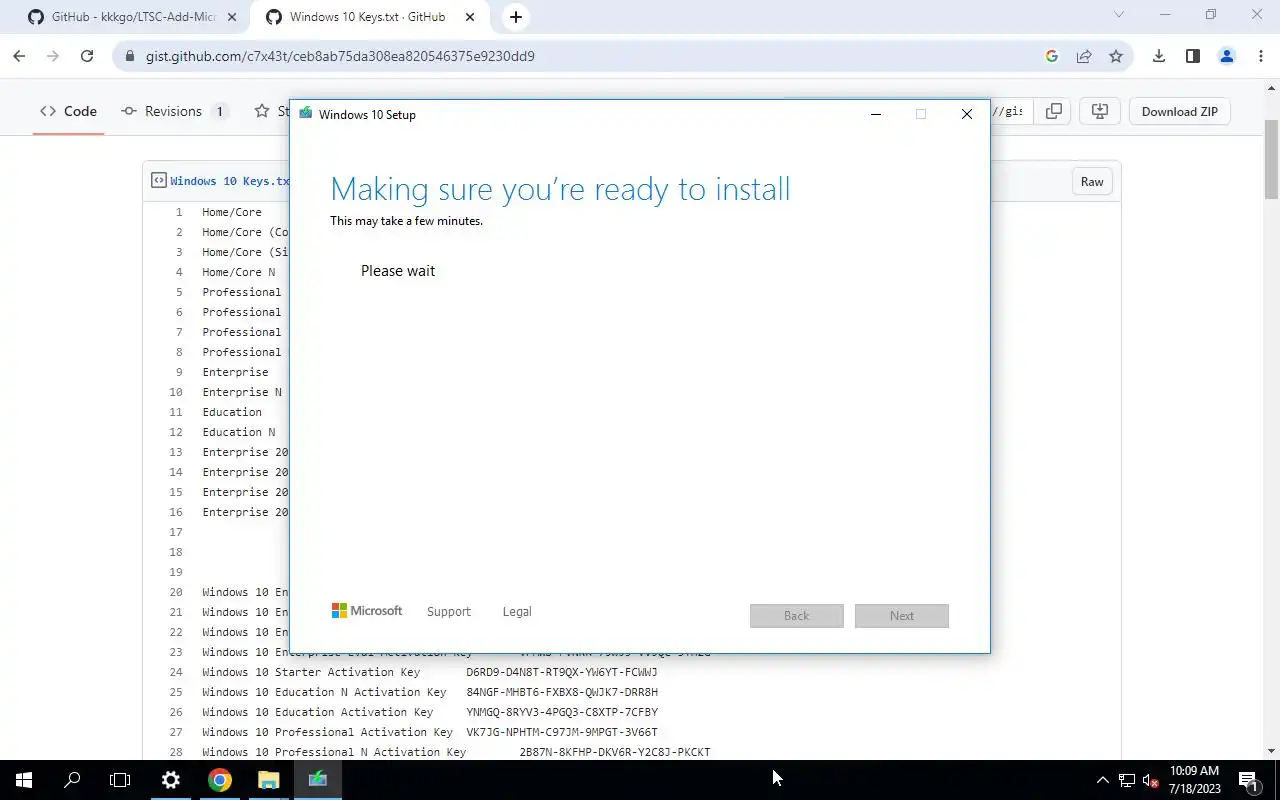This screenshot has width=1280, height=800.
Task: Restore down the Chrome window
Action: click(1211, 15)
